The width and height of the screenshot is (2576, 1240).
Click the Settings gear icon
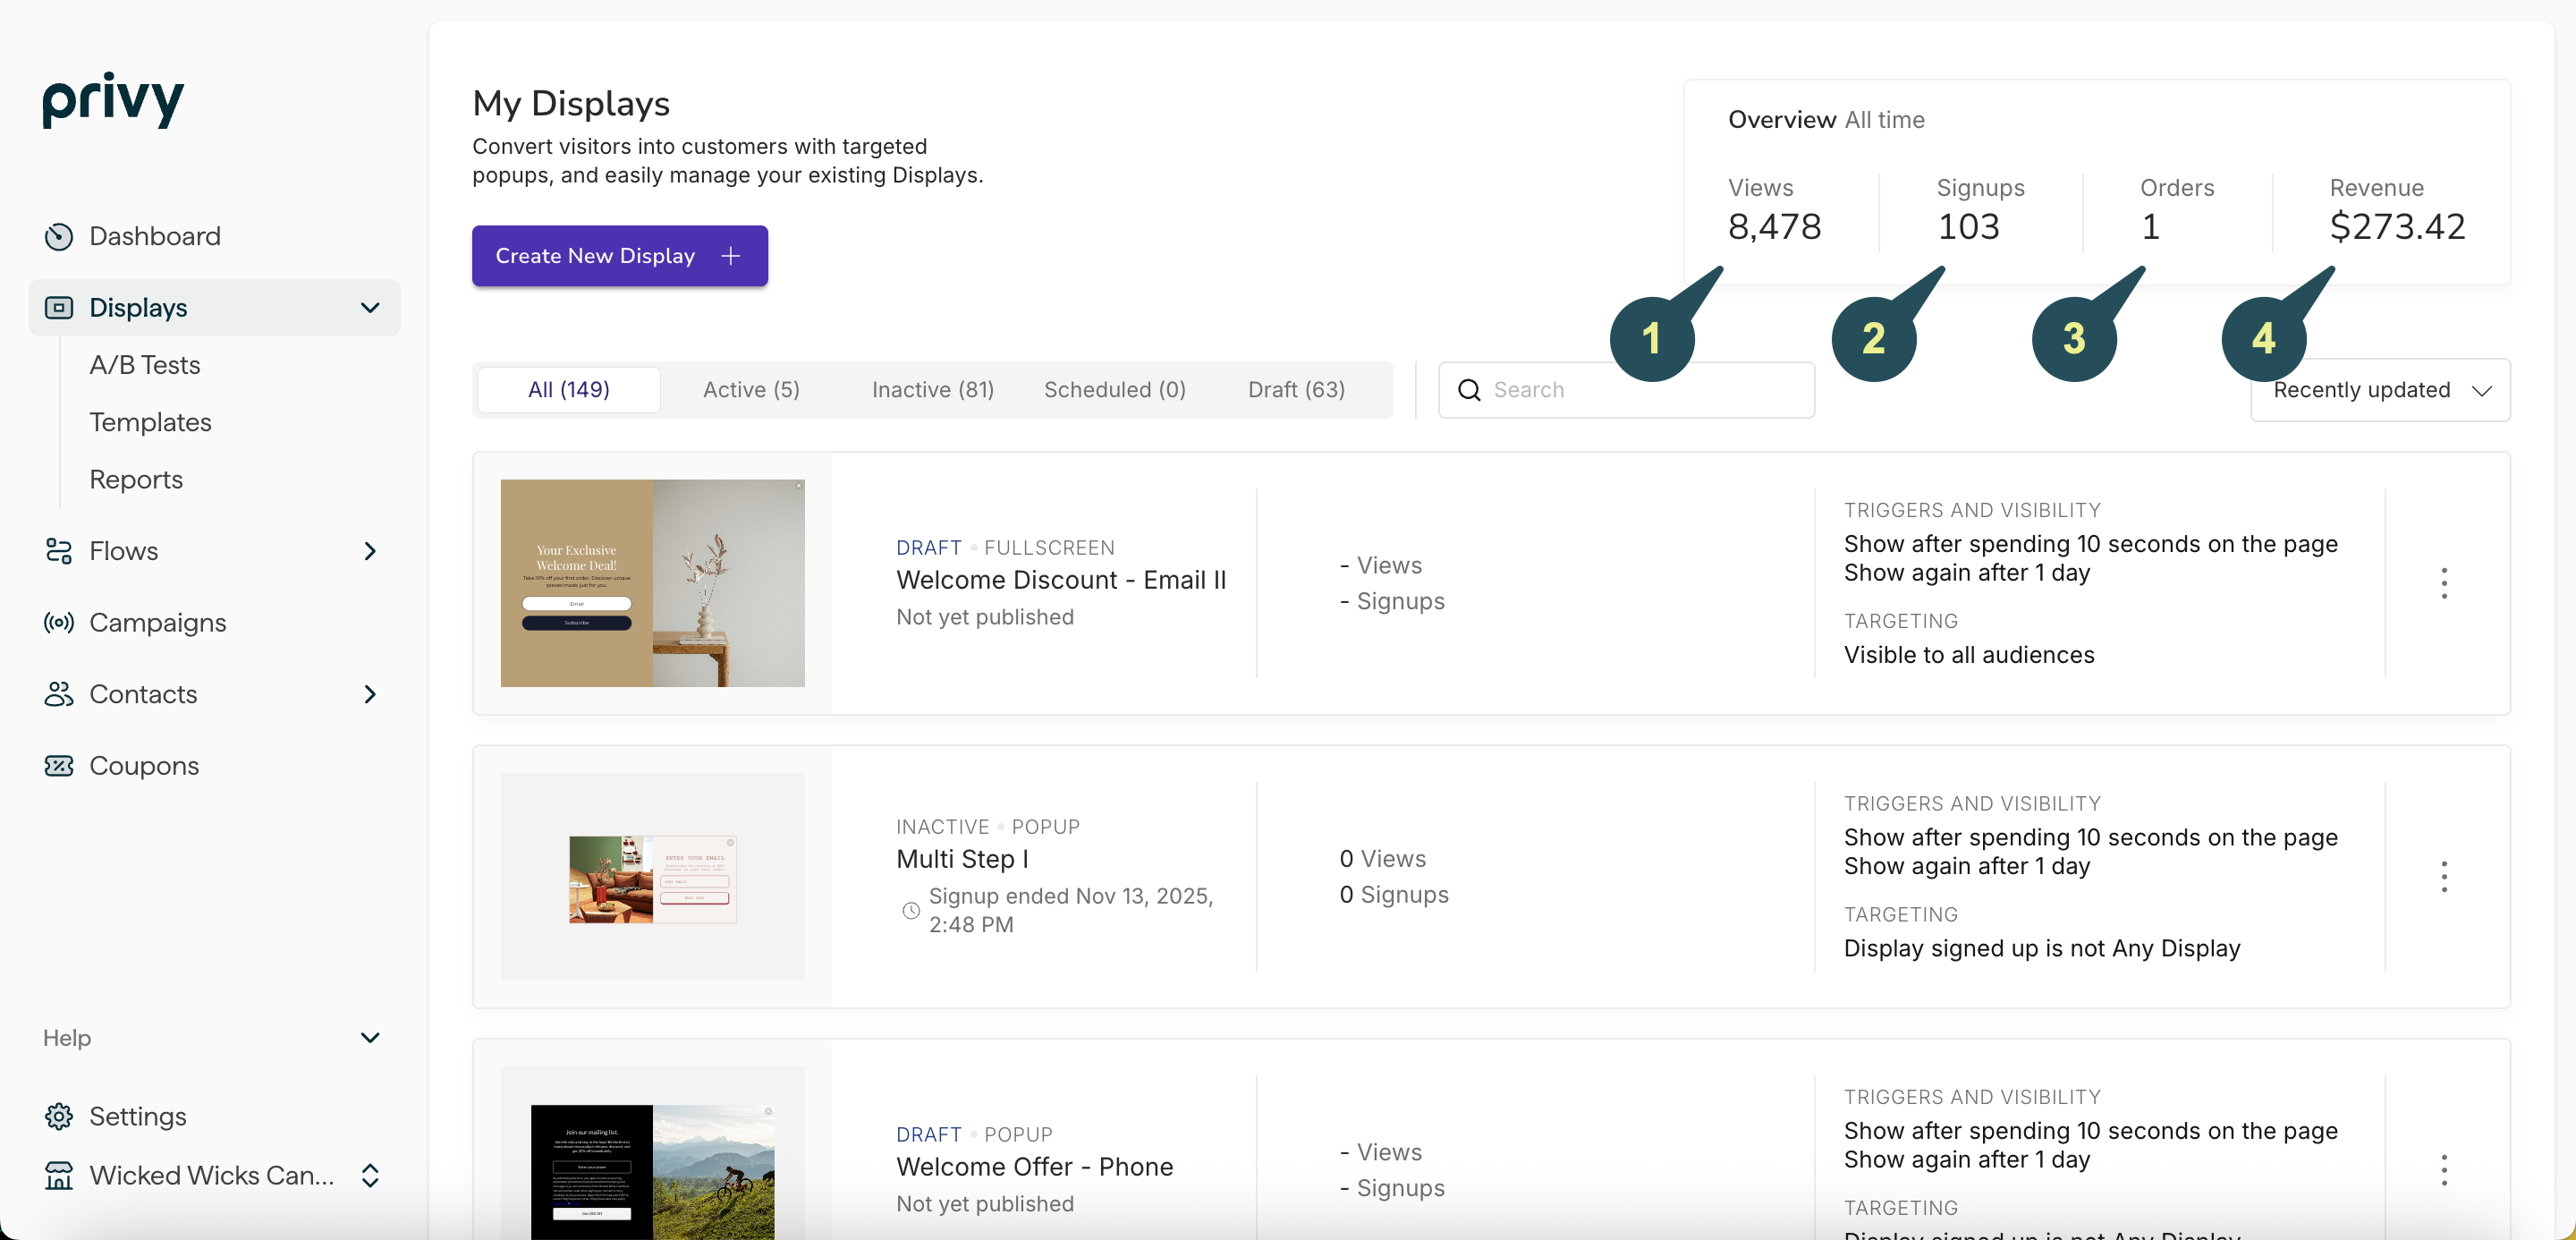point(58,1116)
